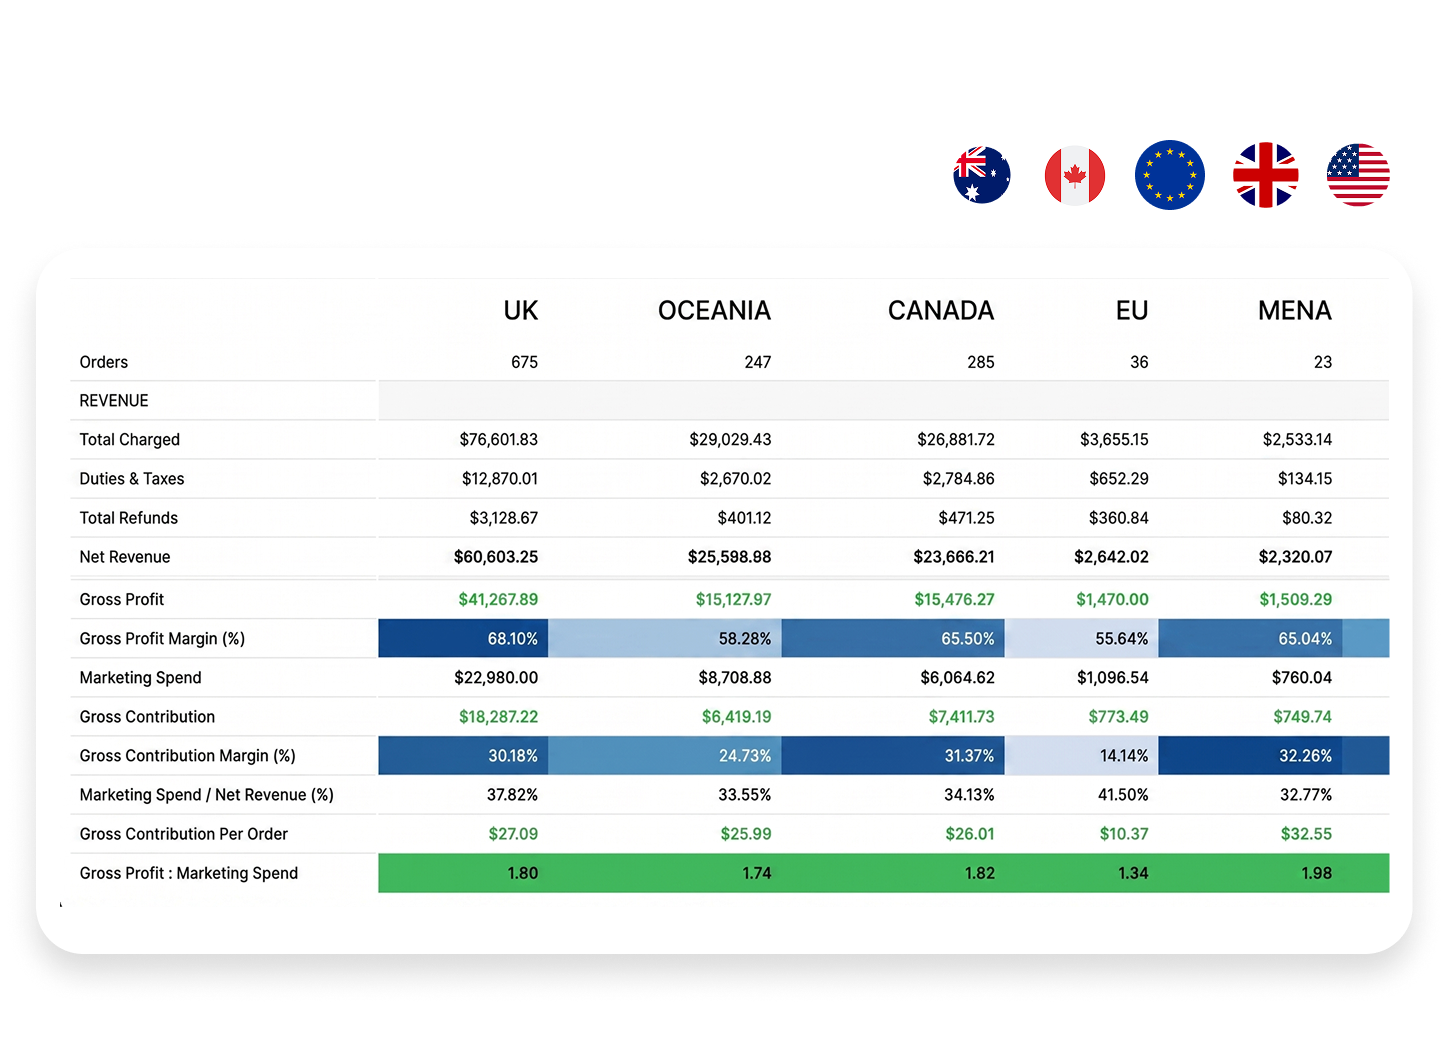Click the REVENUE section label
Image resolution: width=1448 pixels, height=1060 pixels.
pos(114,401)
